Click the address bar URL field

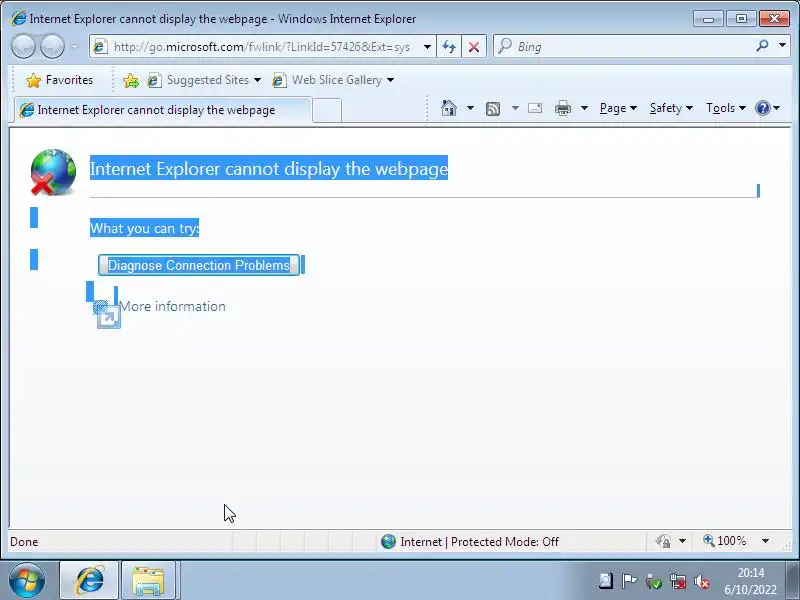click(261, 47)
